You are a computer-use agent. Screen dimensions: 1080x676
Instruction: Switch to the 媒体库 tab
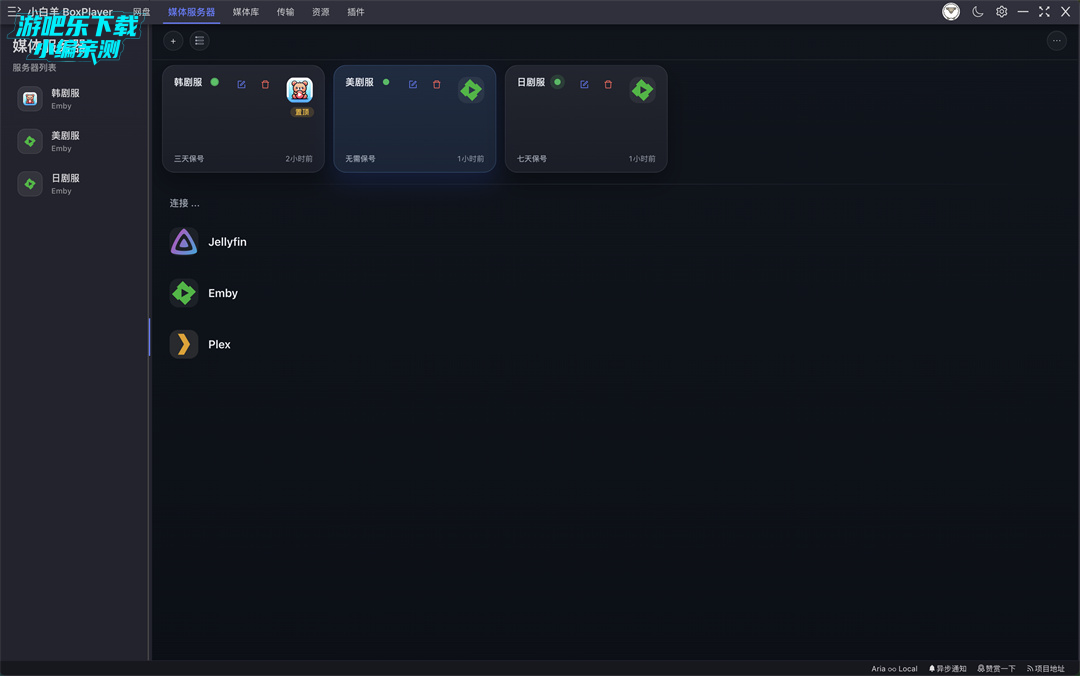click(x=246, y=12)
